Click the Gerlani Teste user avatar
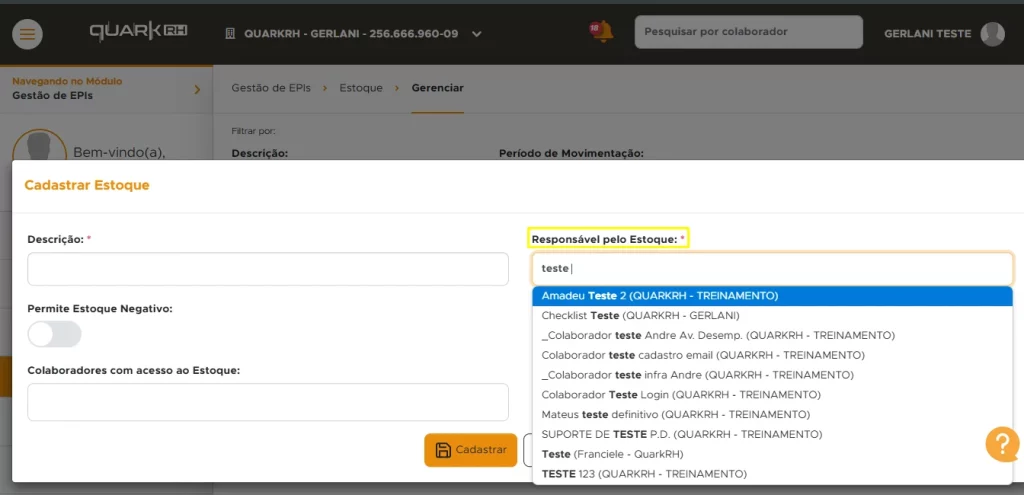 (992, 34)
